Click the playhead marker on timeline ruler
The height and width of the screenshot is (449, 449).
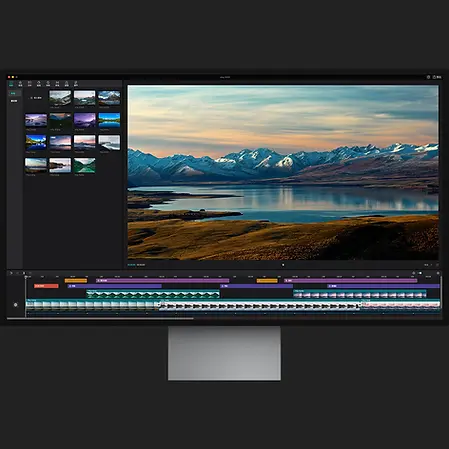[26, 277]
